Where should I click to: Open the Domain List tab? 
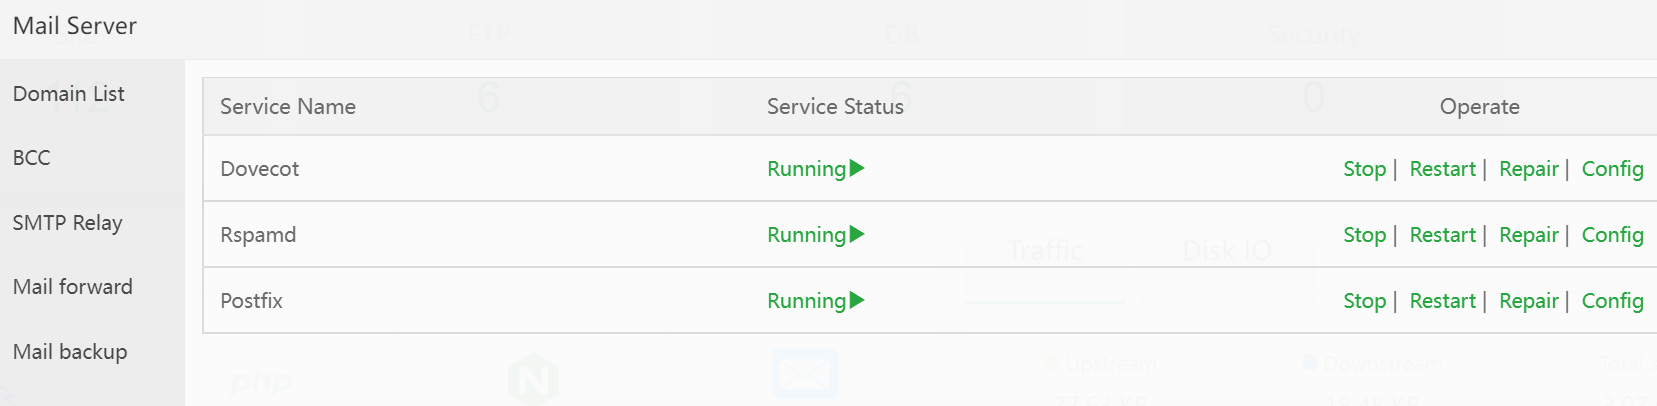[69, 94]
